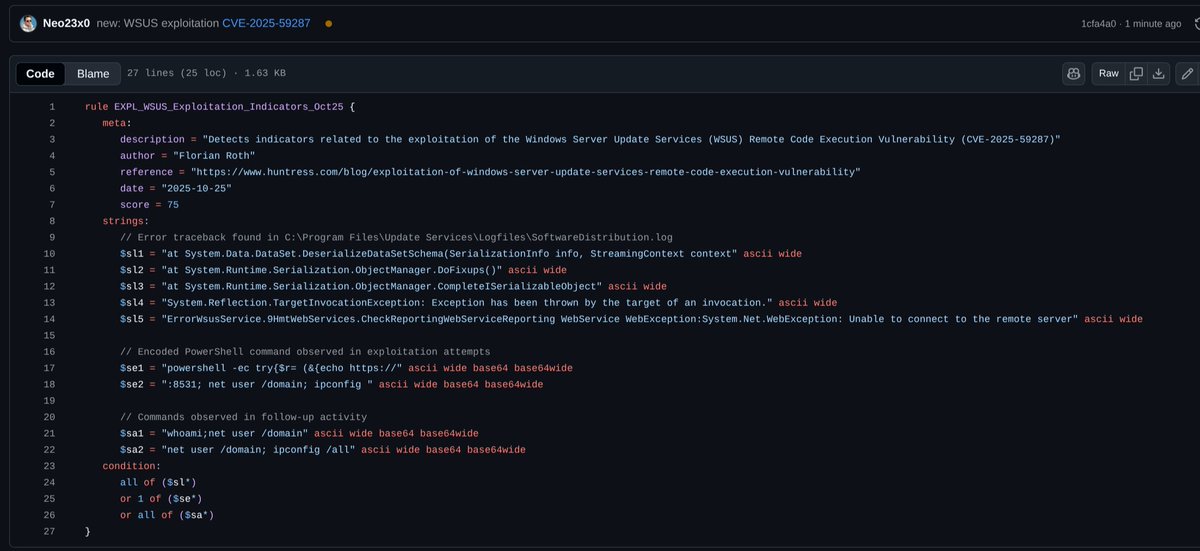Image resolution: width=1200 pixels, height=551 pixels.
Task: Open the commit message 'new: WSUS exploitation'
Action: tap(158, 22)
